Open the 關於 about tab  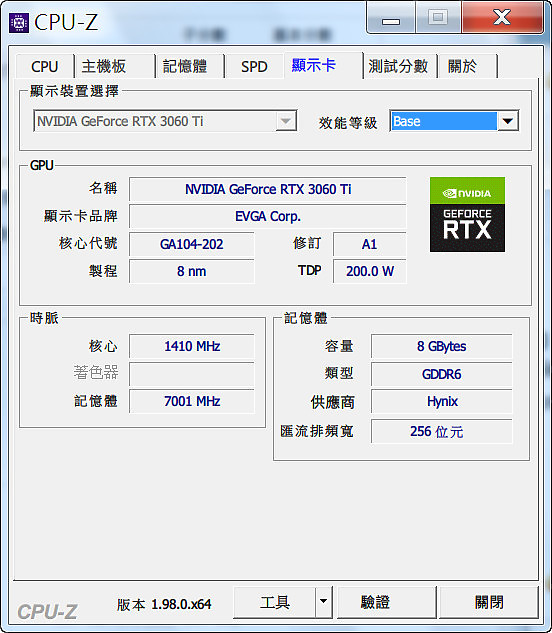[467, 66]
